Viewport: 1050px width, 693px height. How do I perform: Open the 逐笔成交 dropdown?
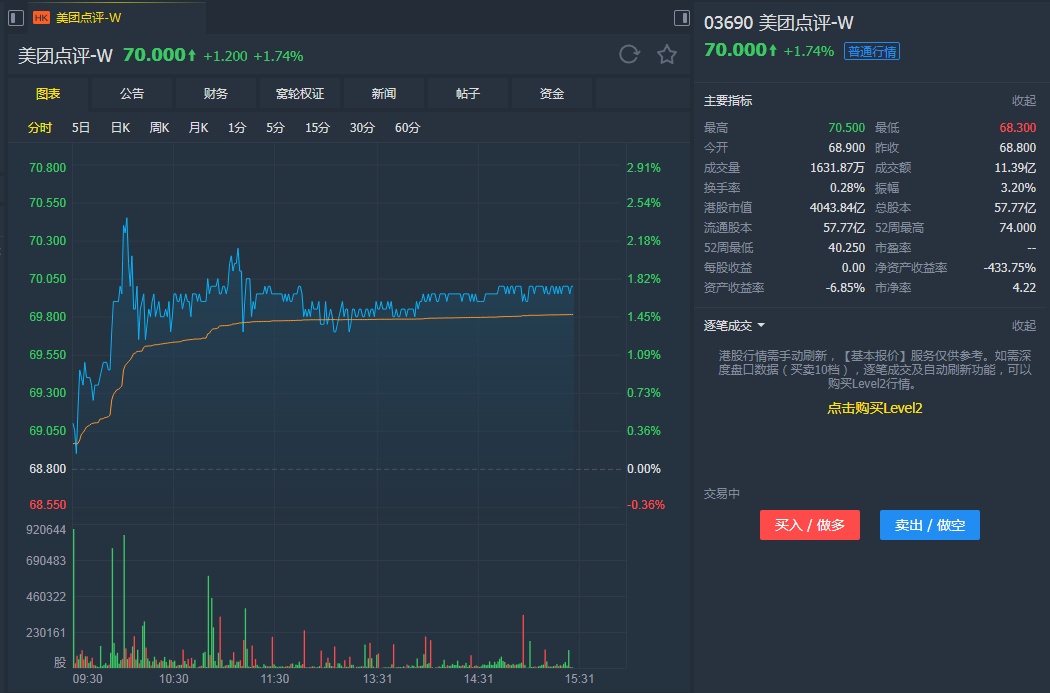click(x=735, y=325)
